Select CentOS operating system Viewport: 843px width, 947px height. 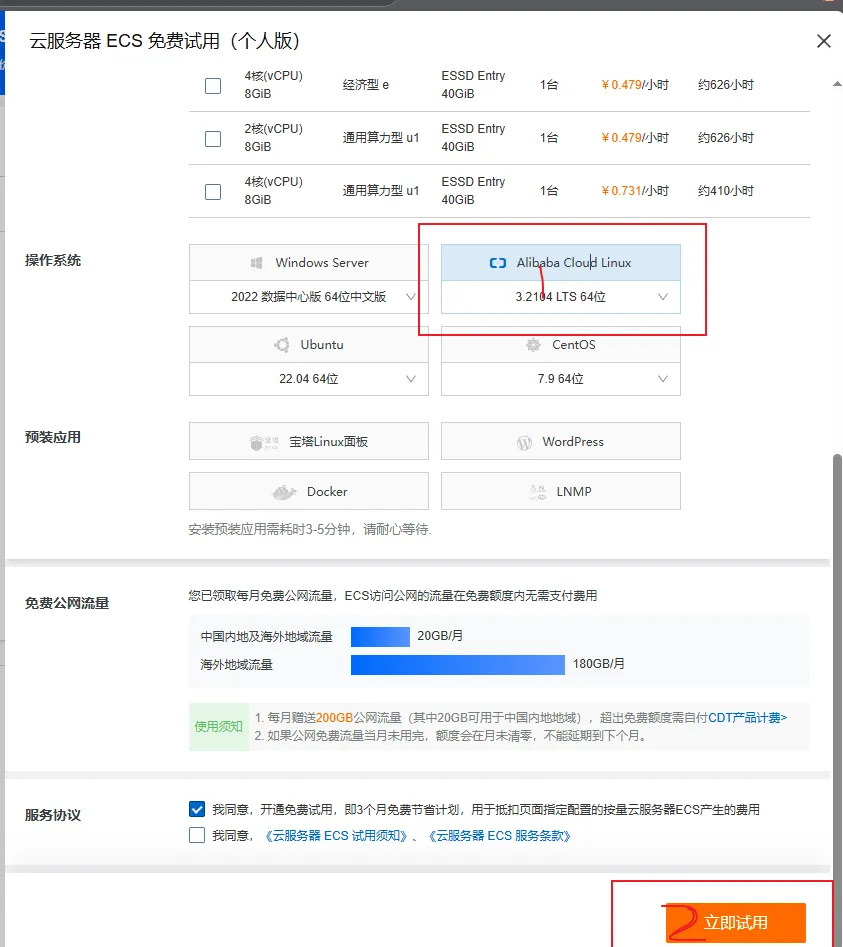point(560,345)
